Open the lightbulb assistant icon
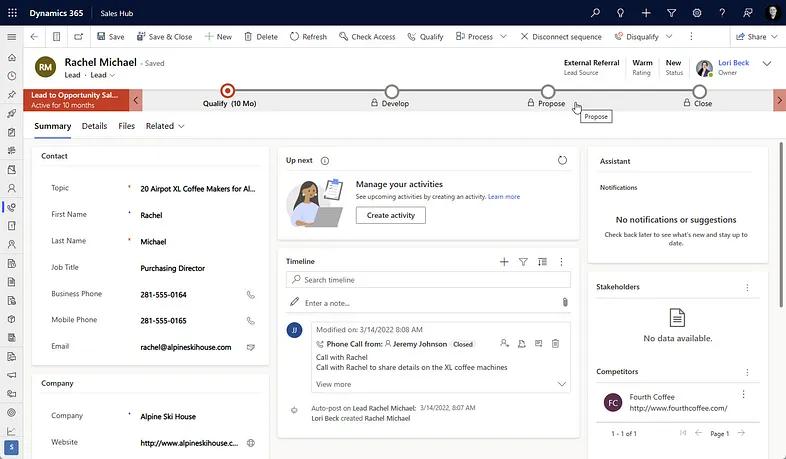Screen dimensions: 786x459 (620, 13)
